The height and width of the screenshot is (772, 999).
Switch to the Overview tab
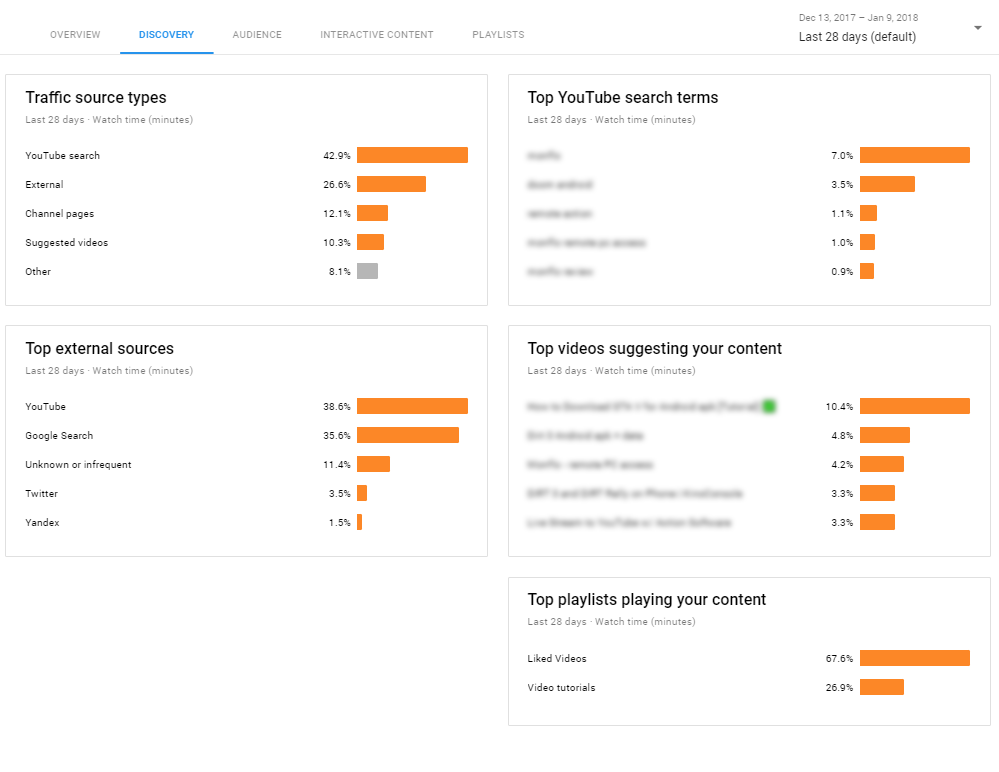[x=75, y=34]
